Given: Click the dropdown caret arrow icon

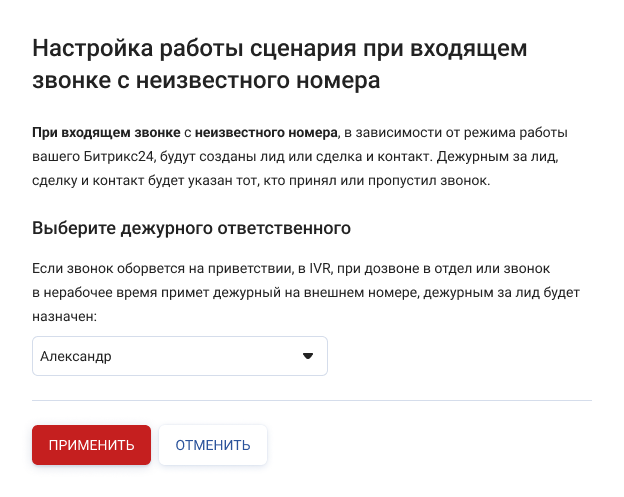Looking at the screenshot, I should coord(308,356).
